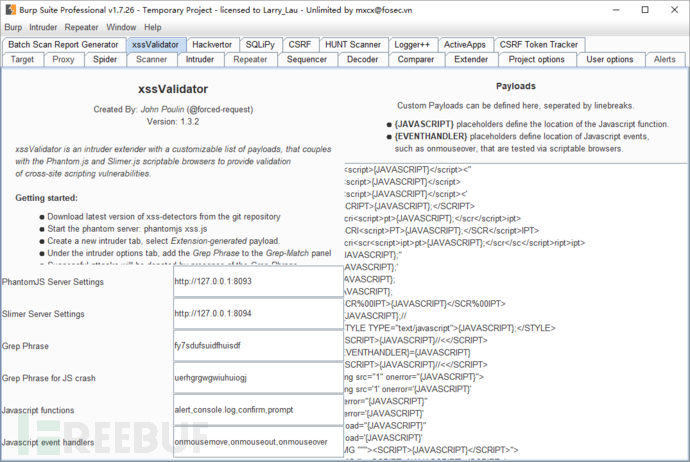Click payload line ending with </script><"
The width and height of the screenshot is (690, 462).
408,169
